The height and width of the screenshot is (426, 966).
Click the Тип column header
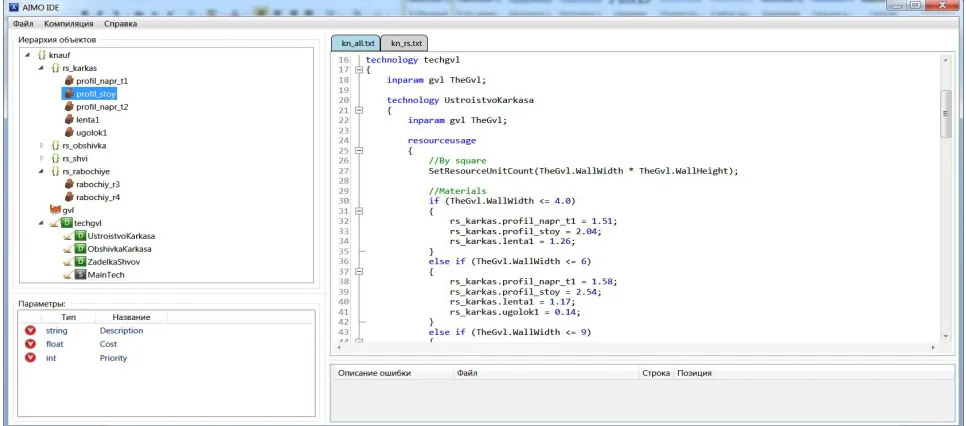68,317
